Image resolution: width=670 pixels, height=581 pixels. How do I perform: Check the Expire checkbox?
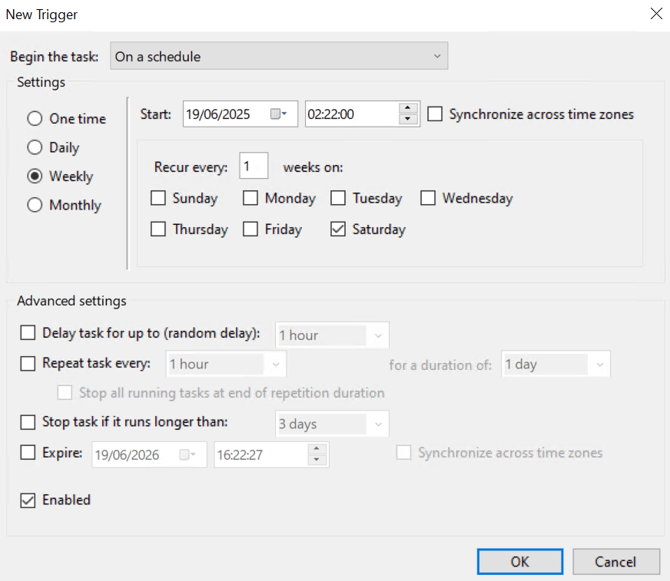pos(28,452)
